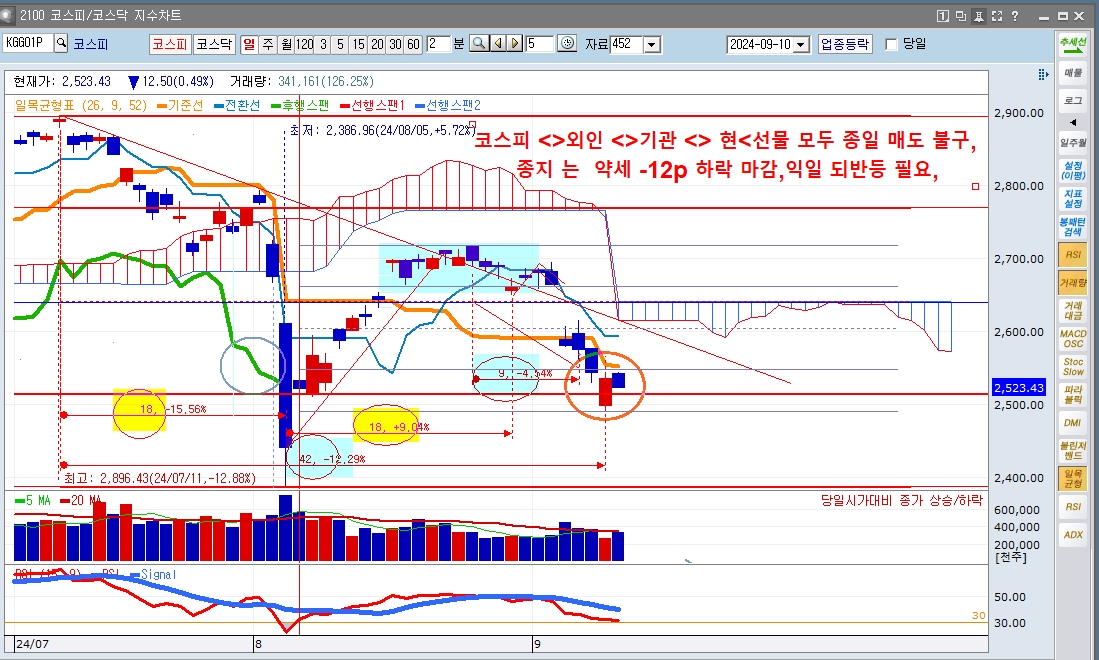Expand the 자료 452 count dropdown
Image resolution: width=1099 pixels, height=660 pixels.
tap(652, 44)
